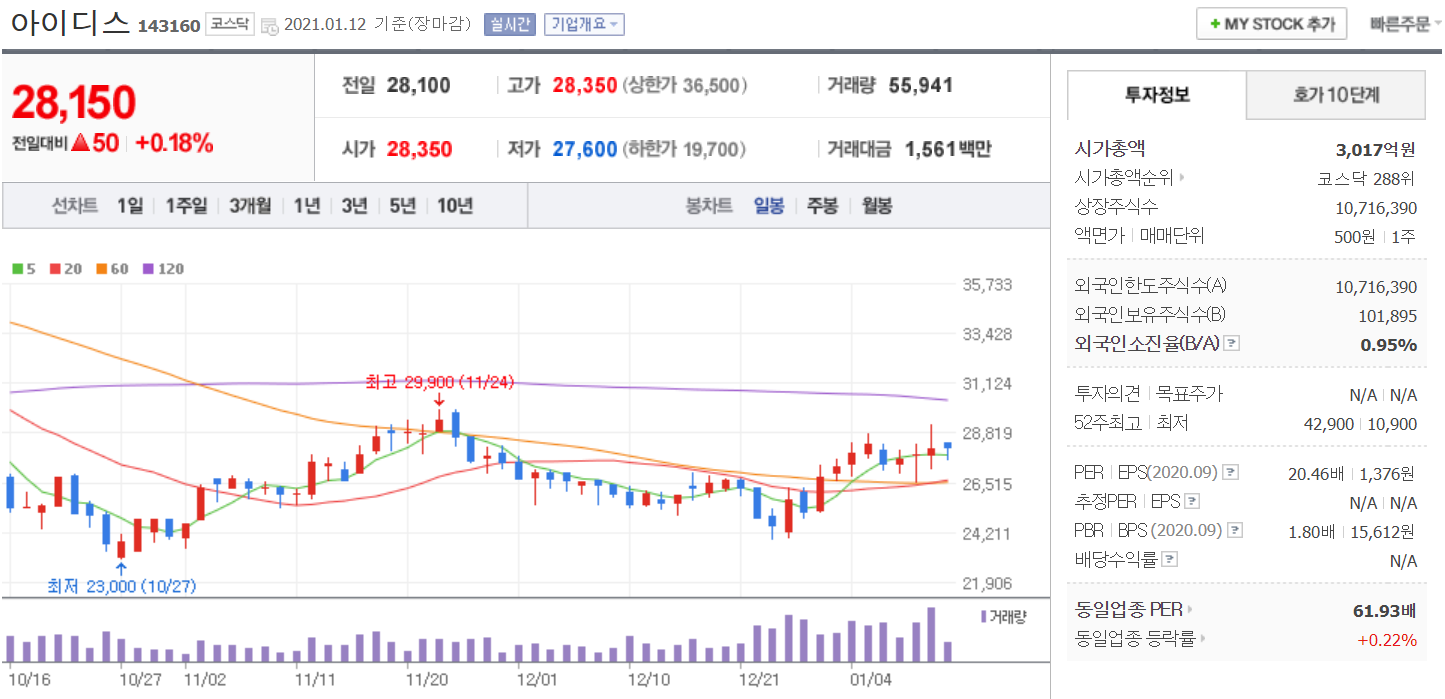
Task: Click help icon beside PBR BPS(2020.09)
Action: click(1237, 531)
